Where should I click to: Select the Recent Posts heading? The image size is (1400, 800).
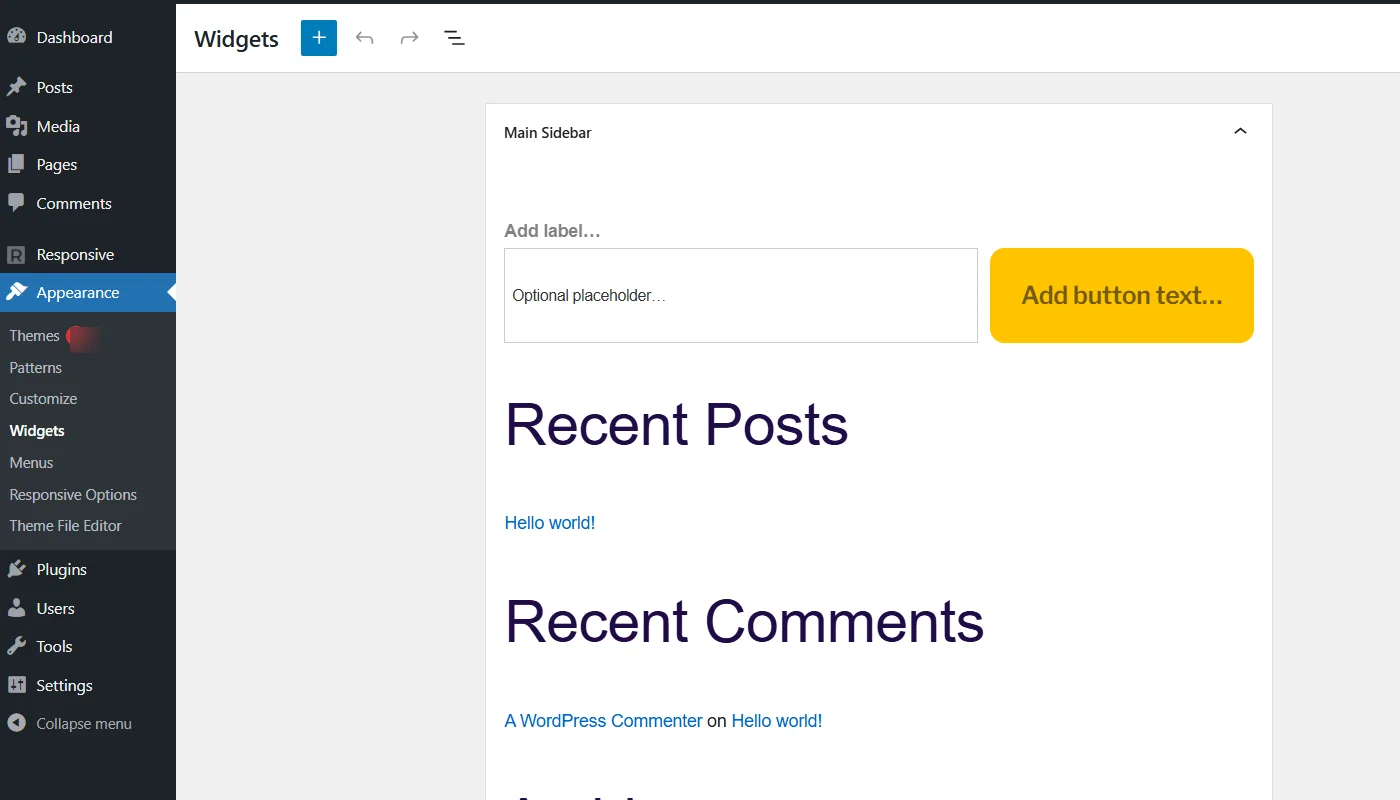click(x=677, y=425)
